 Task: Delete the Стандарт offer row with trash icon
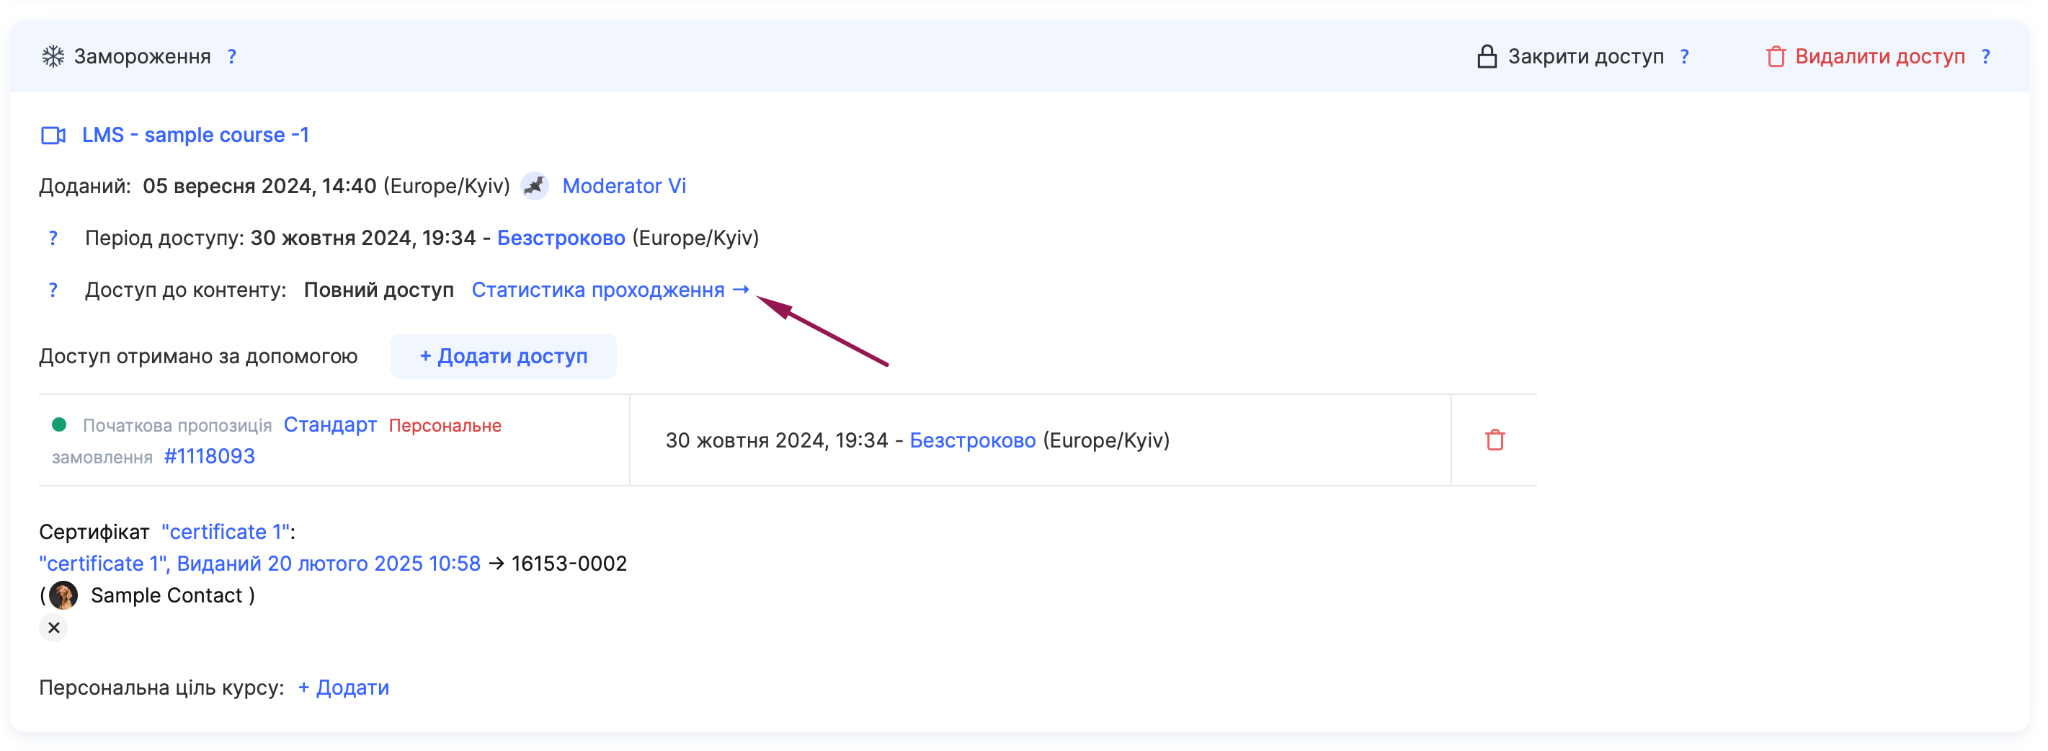pyautogui.click(x=1495, y=440)
